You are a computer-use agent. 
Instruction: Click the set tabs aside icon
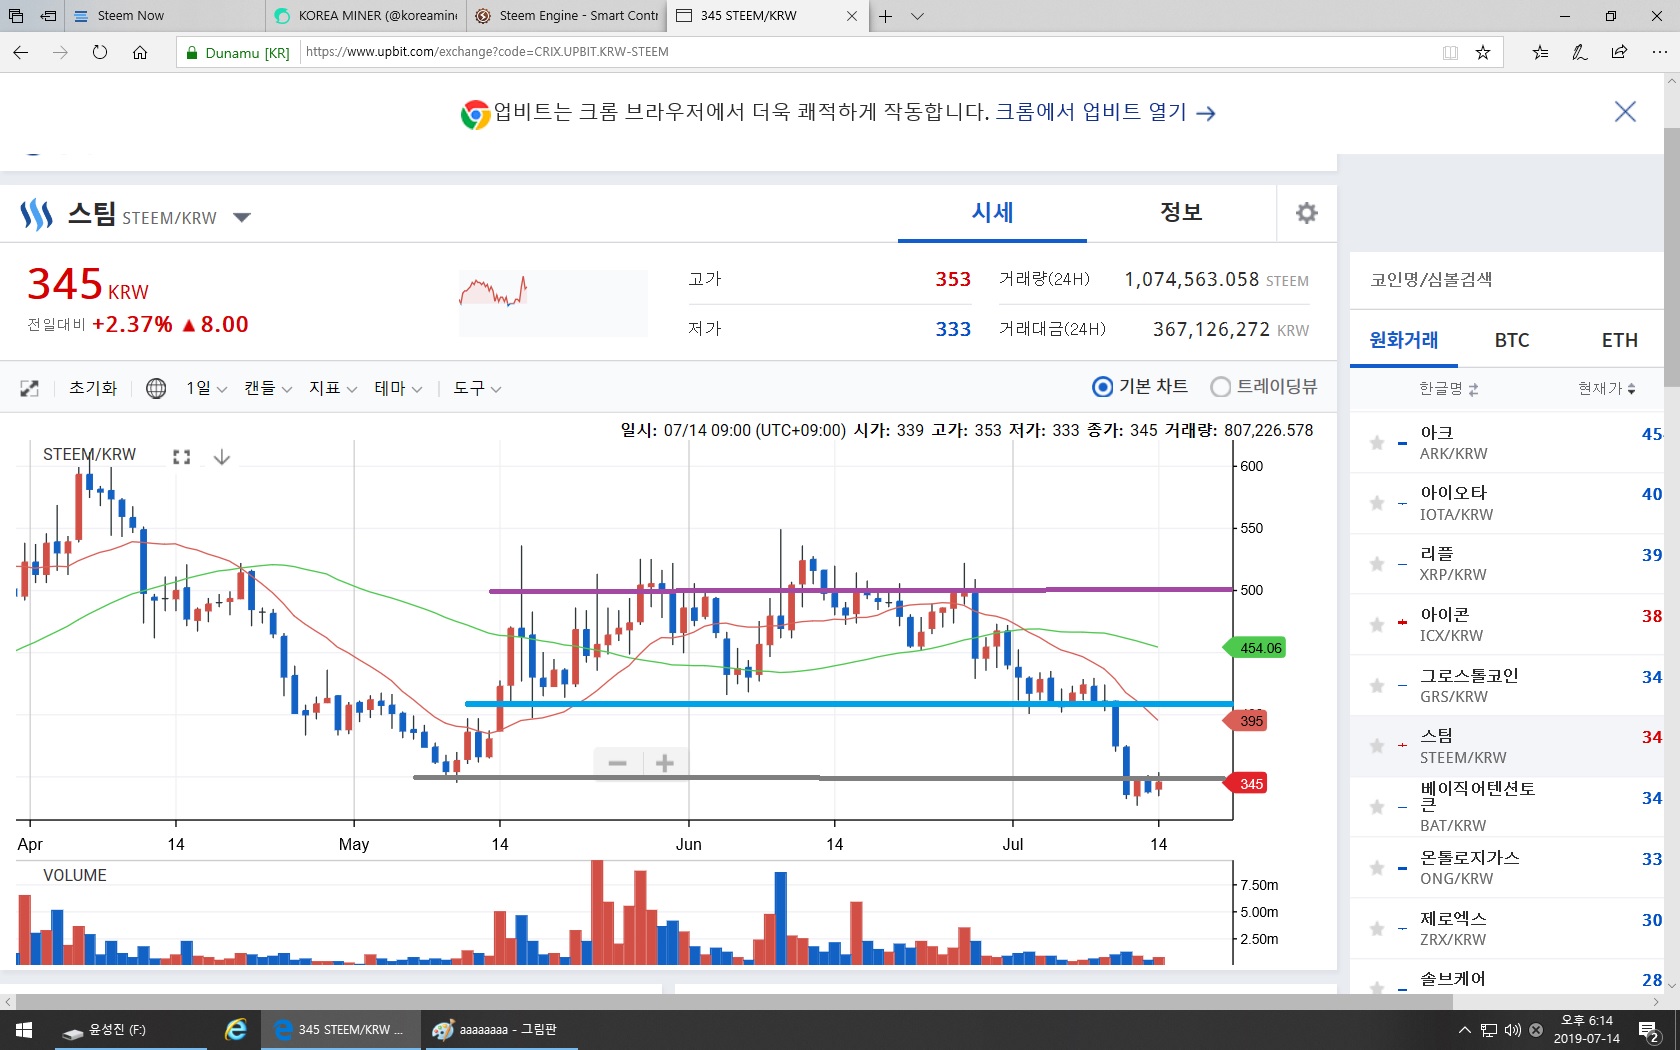[48, 16]
